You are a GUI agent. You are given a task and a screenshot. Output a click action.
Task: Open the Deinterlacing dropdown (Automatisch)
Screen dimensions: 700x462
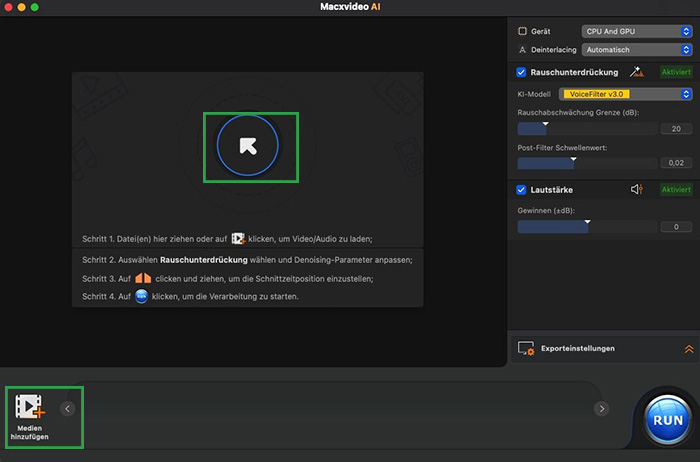[637, 50]
